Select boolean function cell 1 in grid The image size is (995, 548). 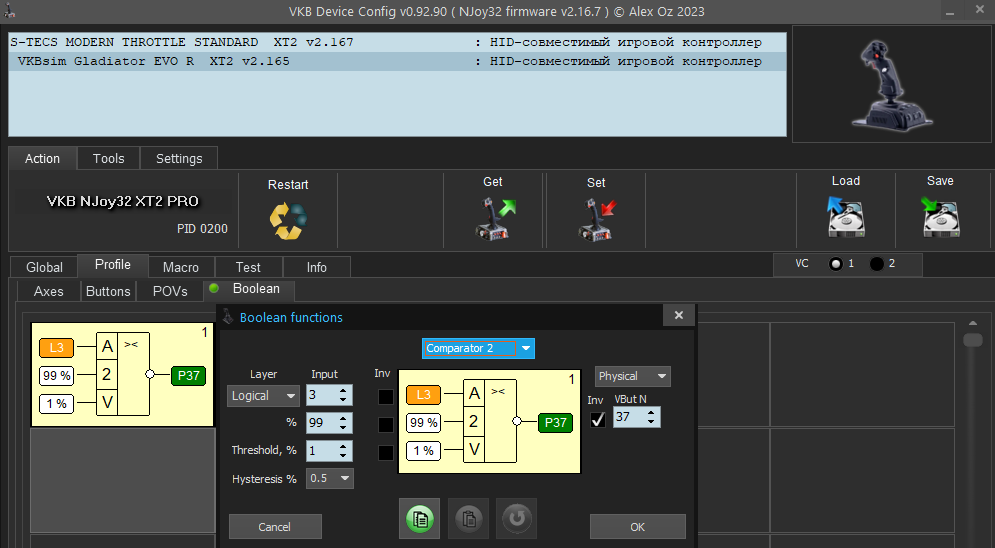pos(122,375)
